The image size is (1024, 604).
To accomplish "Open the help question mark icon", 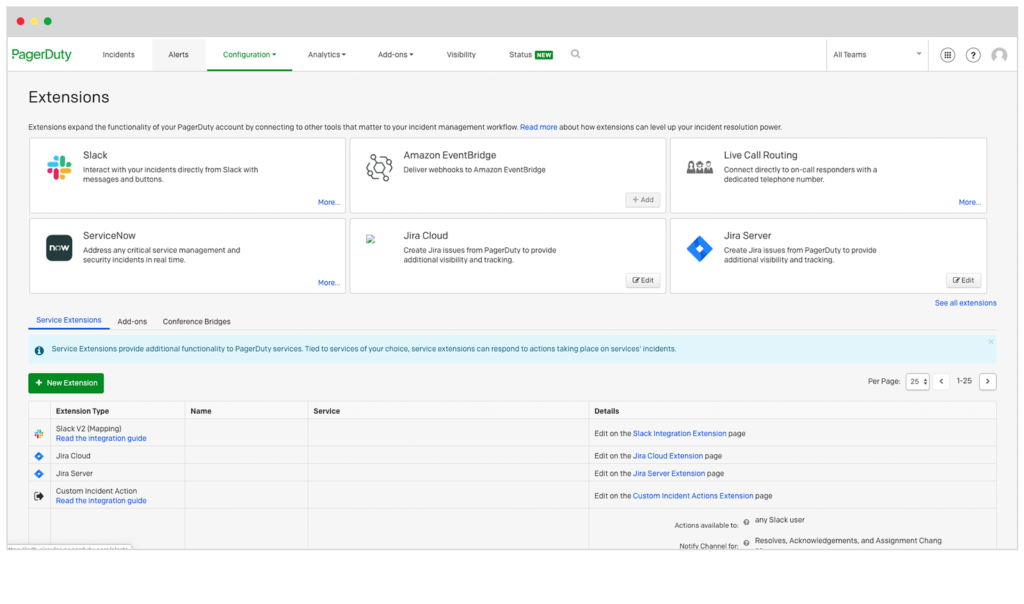I will (x=973, y=56).
